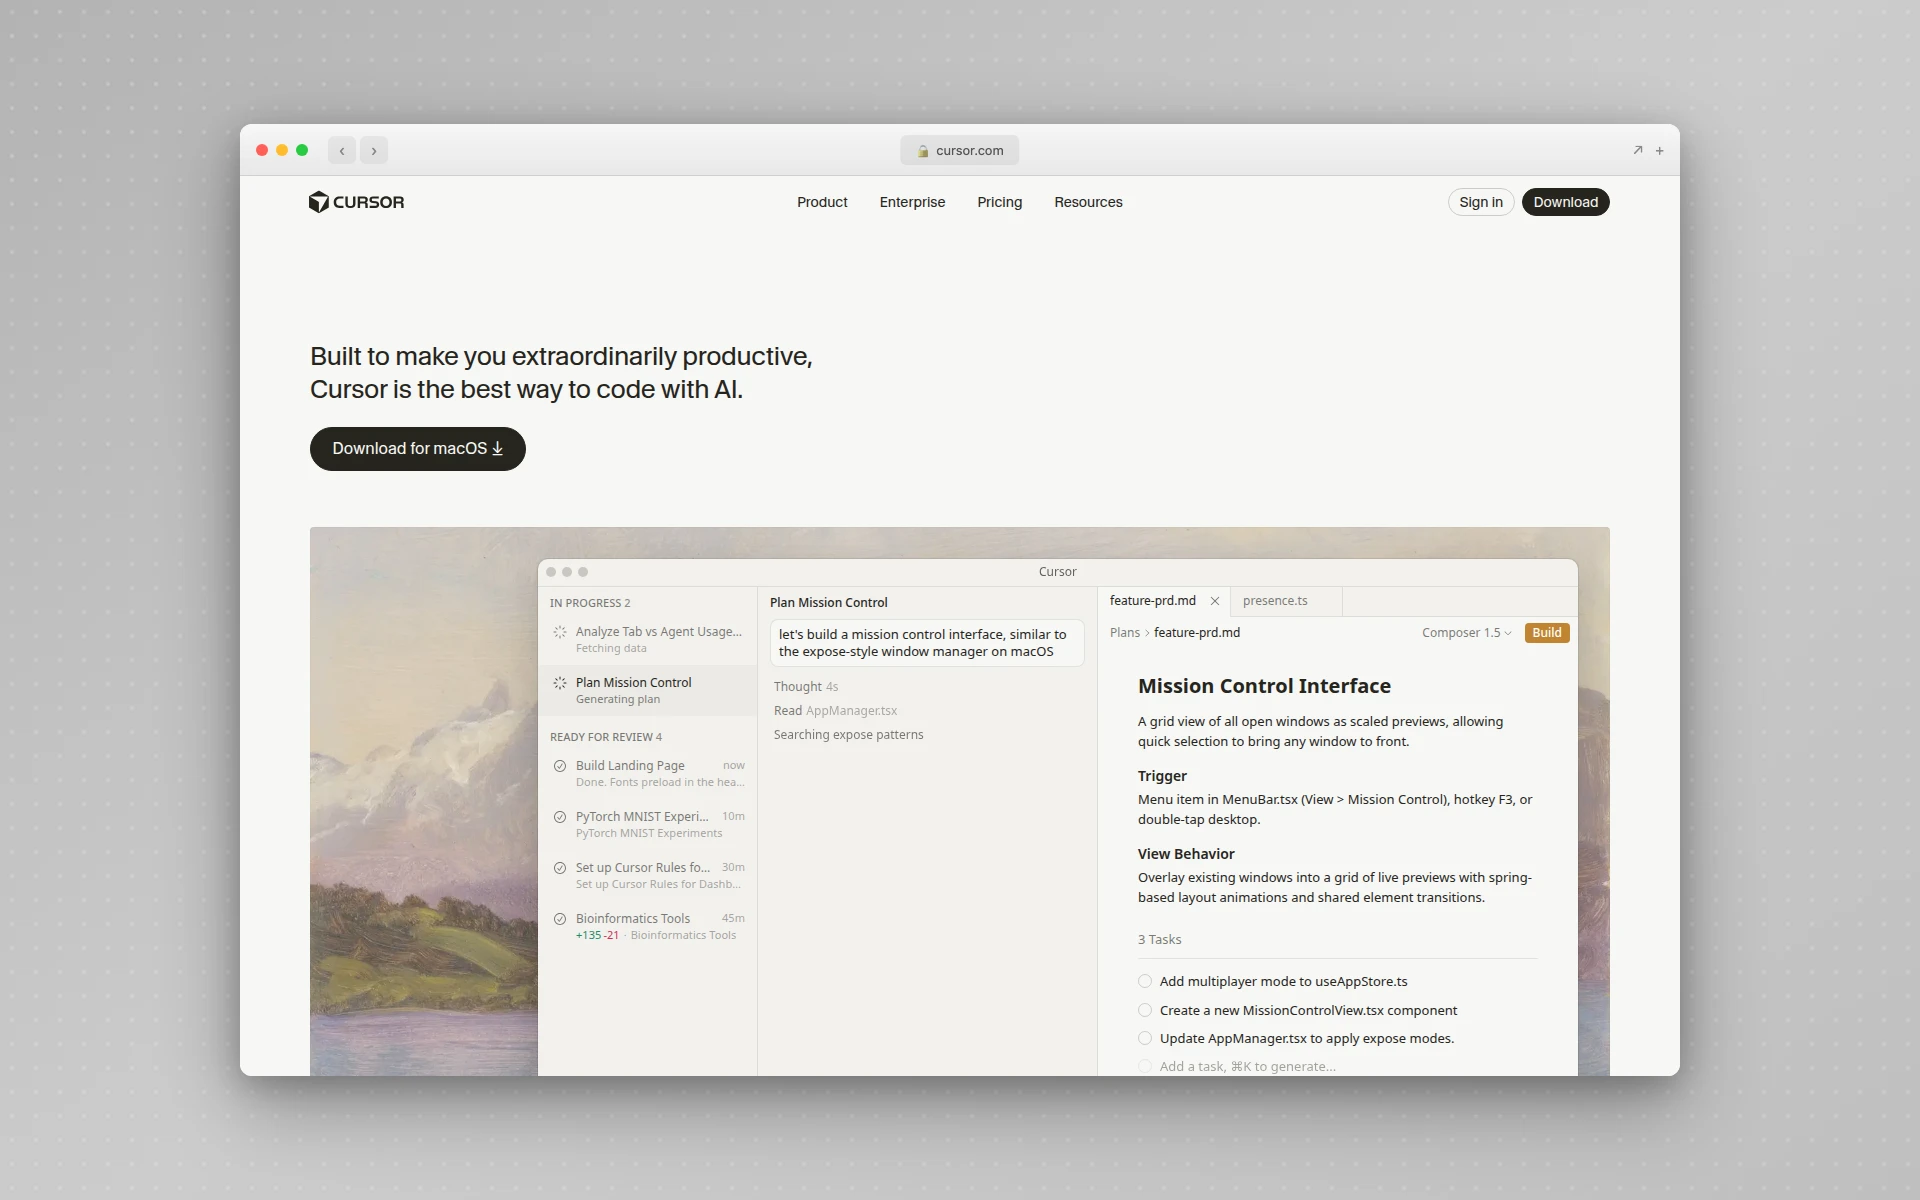Click the browser back navigation arrow
This screenshot has width=1920, height=1200.
pos(342,150)
